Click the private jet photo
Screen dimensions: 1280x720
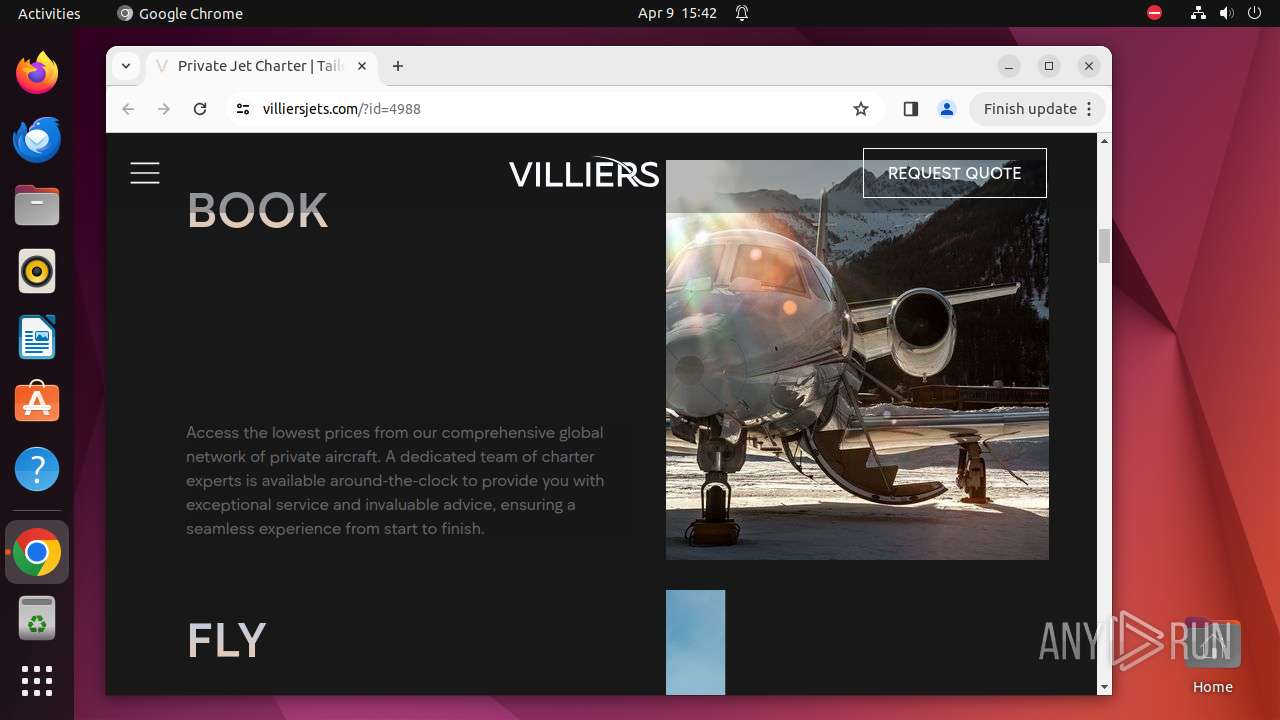click(857, 360)
